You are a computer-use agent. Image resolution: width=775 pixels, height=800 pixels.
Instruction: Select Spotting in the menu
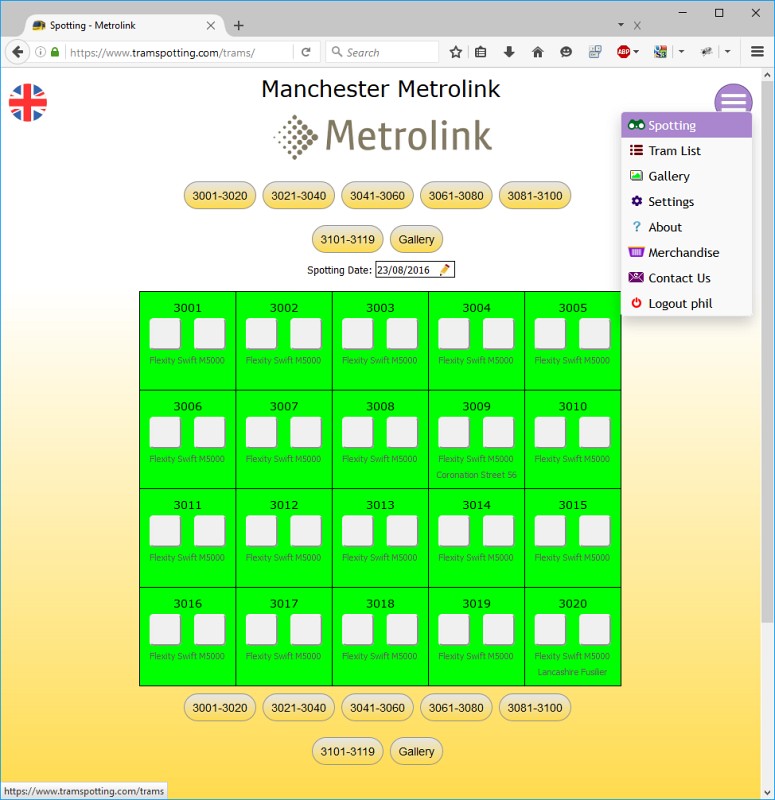point(686,125)
